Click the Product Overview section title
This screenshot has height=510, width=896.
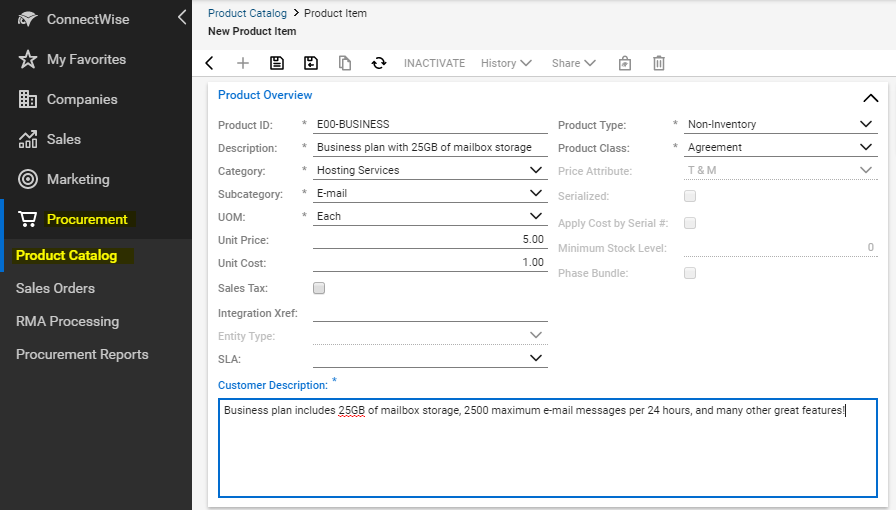[x=265, y=95]
